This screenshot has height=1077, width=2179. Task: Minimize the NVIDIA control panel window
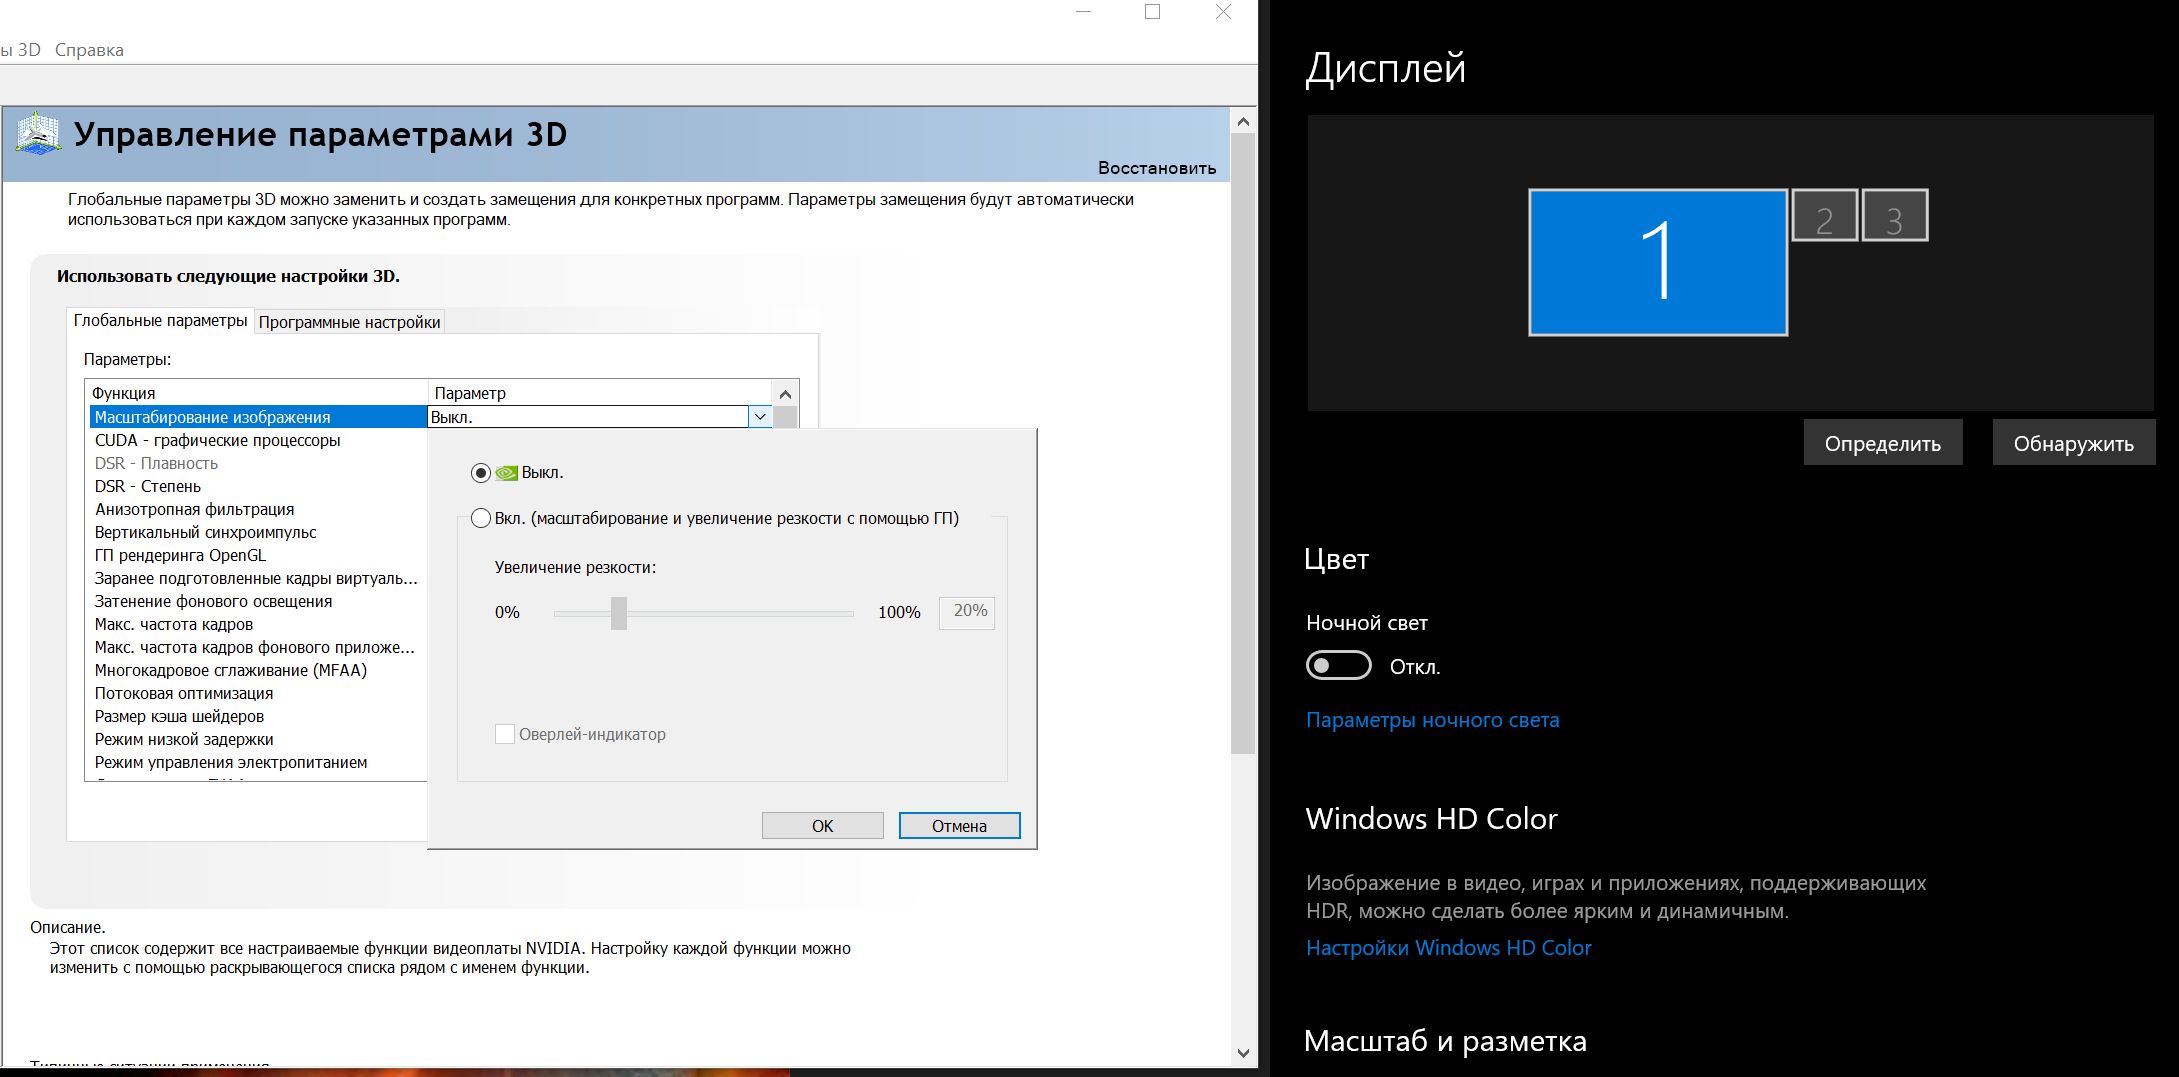click(x=1083, y=12)
